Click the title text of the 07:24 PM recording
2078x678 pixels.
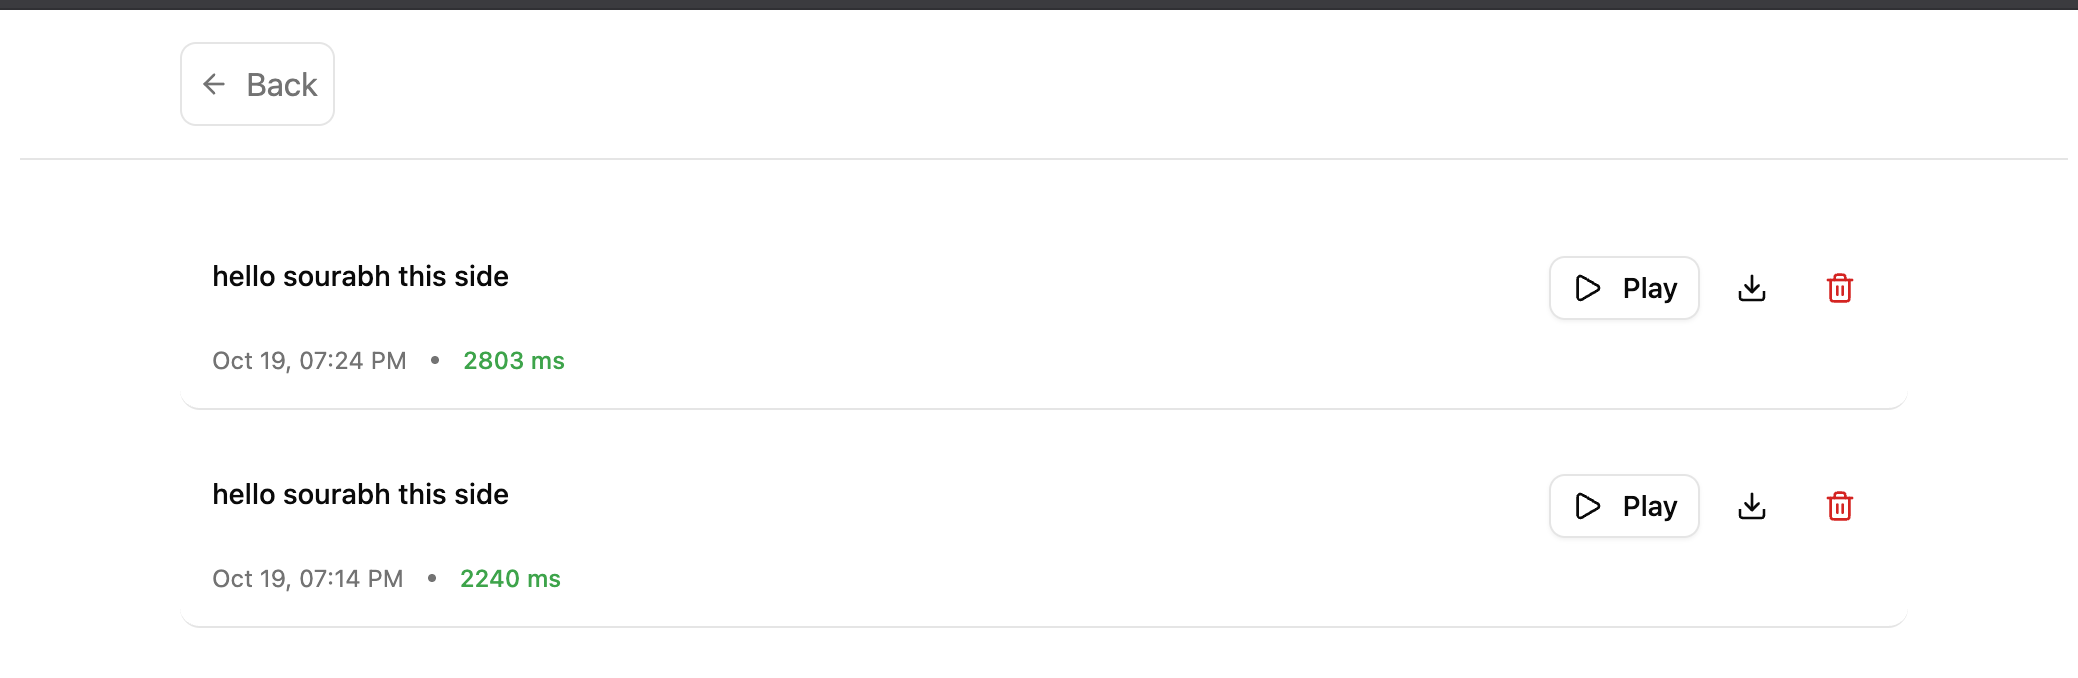point(360,276)
